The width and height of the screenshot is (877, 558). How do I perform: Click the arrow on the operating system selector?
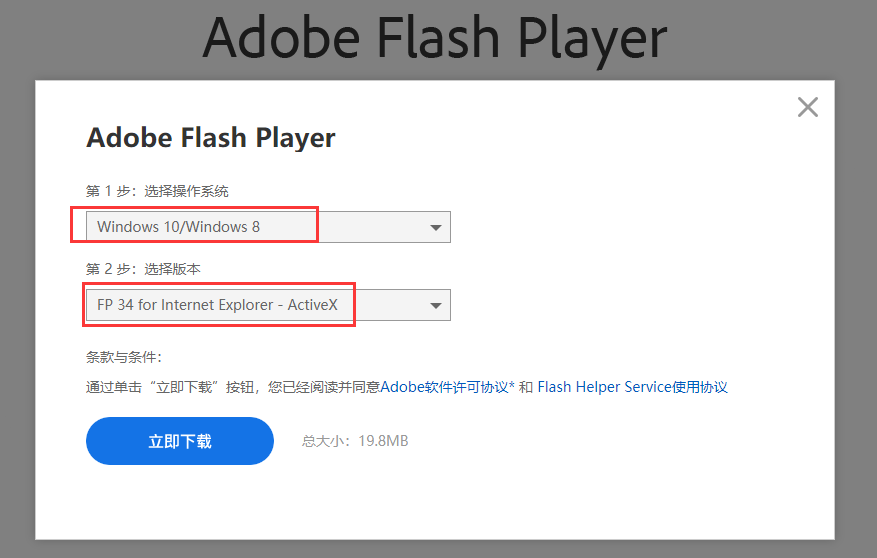click(x=436, y=228)
